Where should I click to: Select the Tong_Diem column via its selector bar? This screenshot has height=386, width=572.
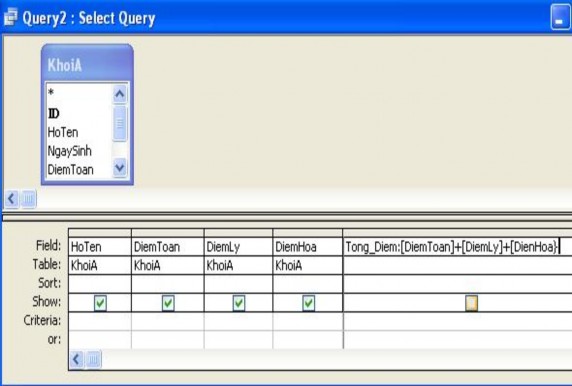coord(457,233)
